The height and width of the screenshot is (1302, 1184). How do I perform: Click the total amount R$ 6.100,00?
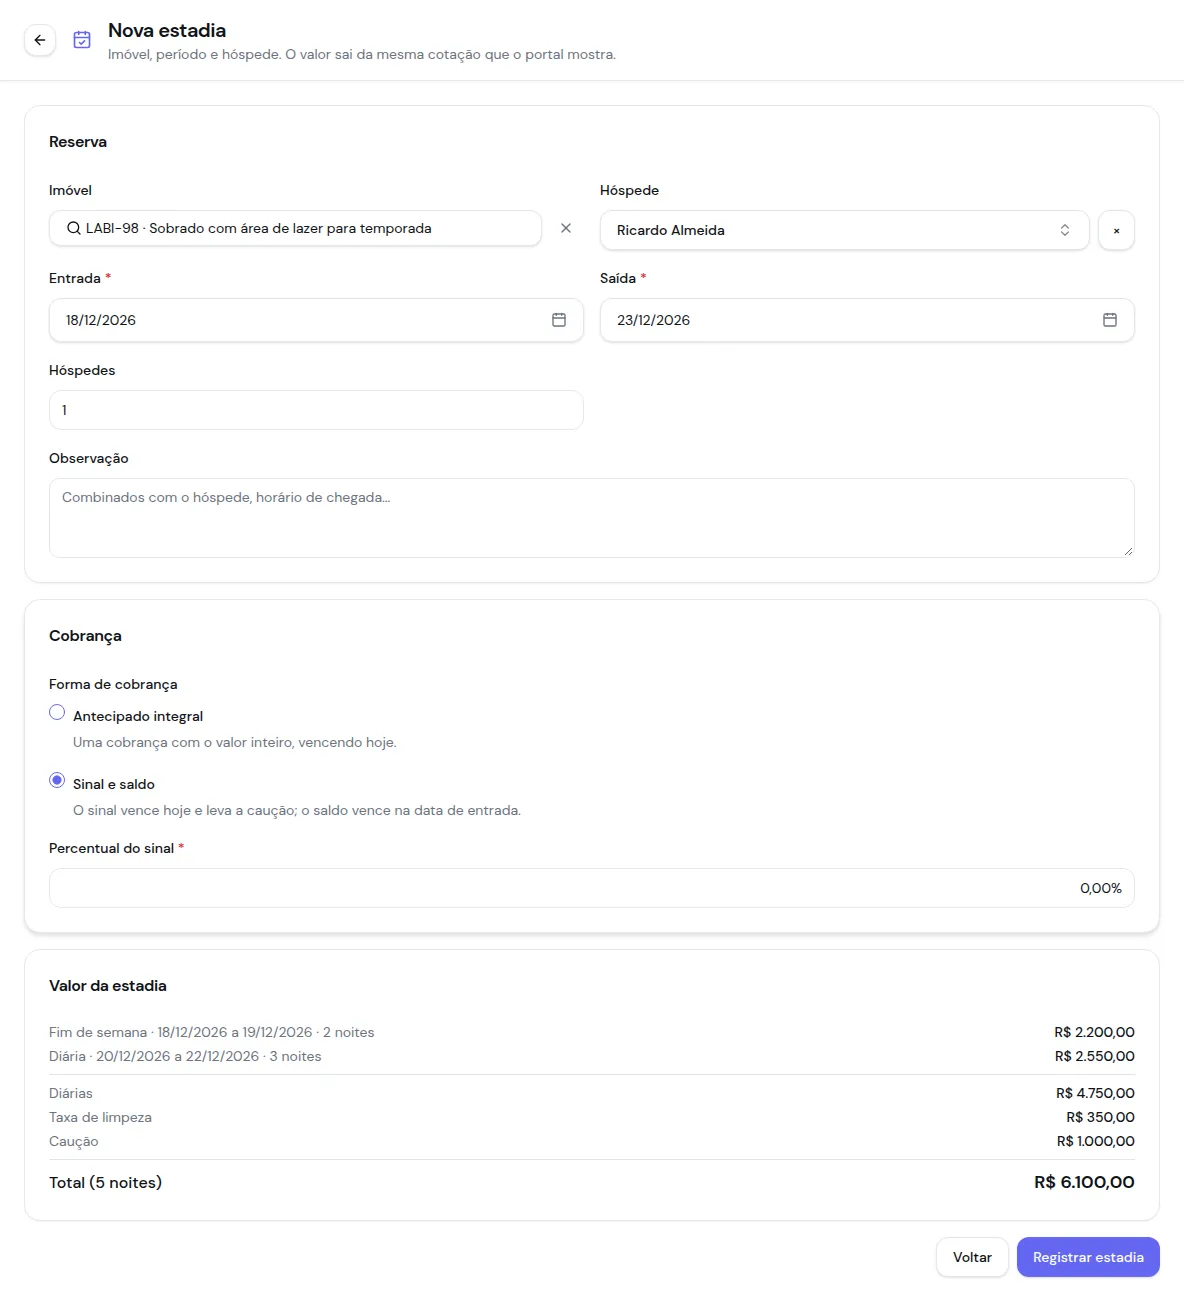1084,1182
